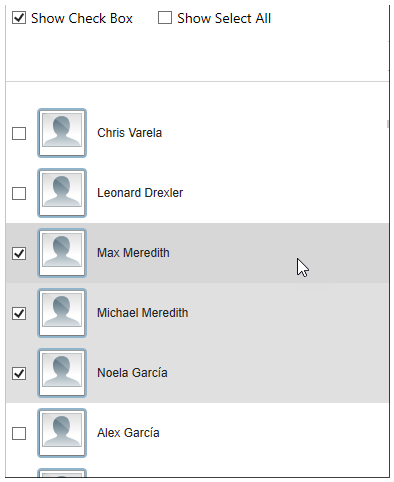Click the Alex García name text

(x=128, y=433)
